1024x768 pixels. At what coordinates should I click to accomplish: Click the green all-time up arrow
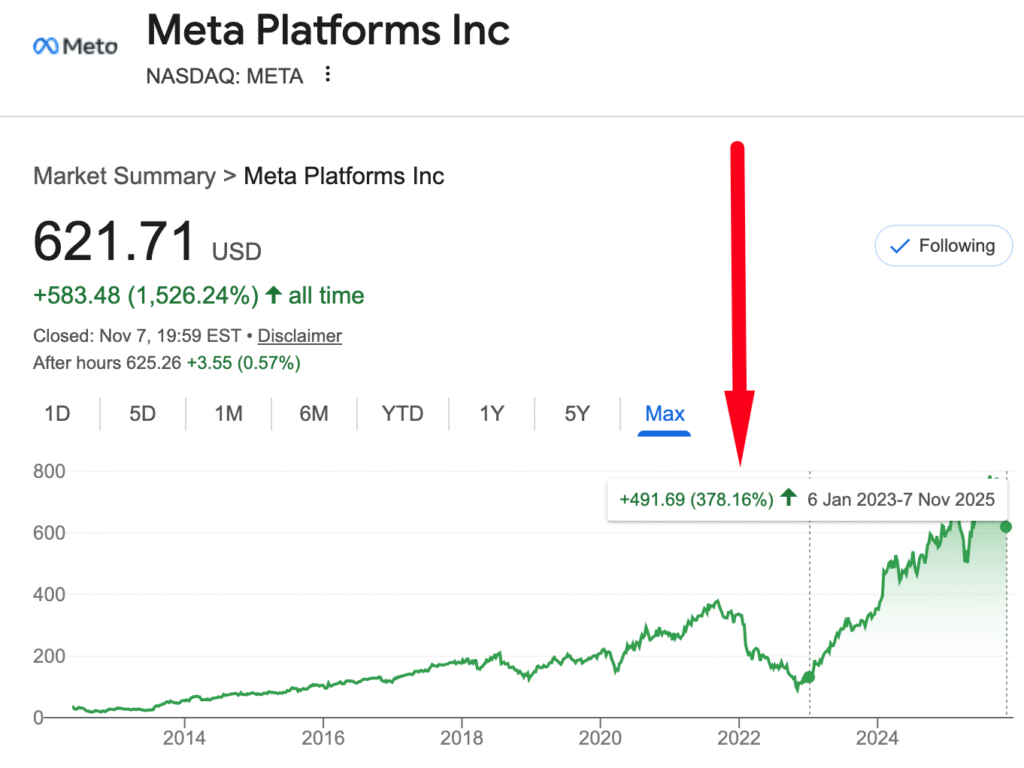[273, 296]
